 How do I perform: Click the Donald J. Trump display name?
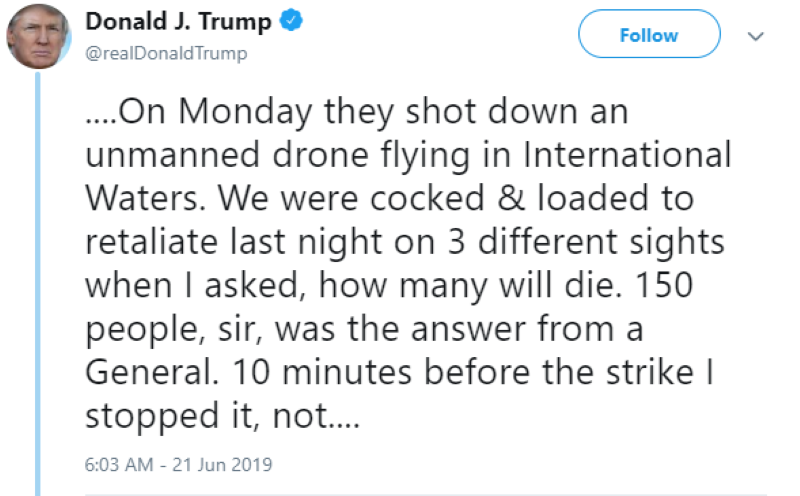[x=179, y=23]
